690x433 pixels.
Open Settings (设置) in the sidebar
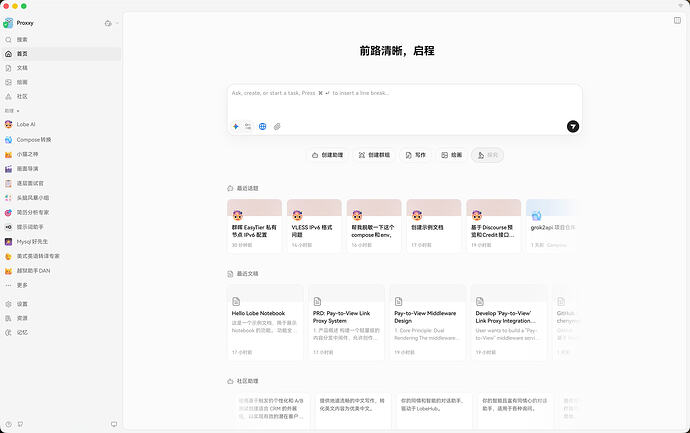click(61, 304)
